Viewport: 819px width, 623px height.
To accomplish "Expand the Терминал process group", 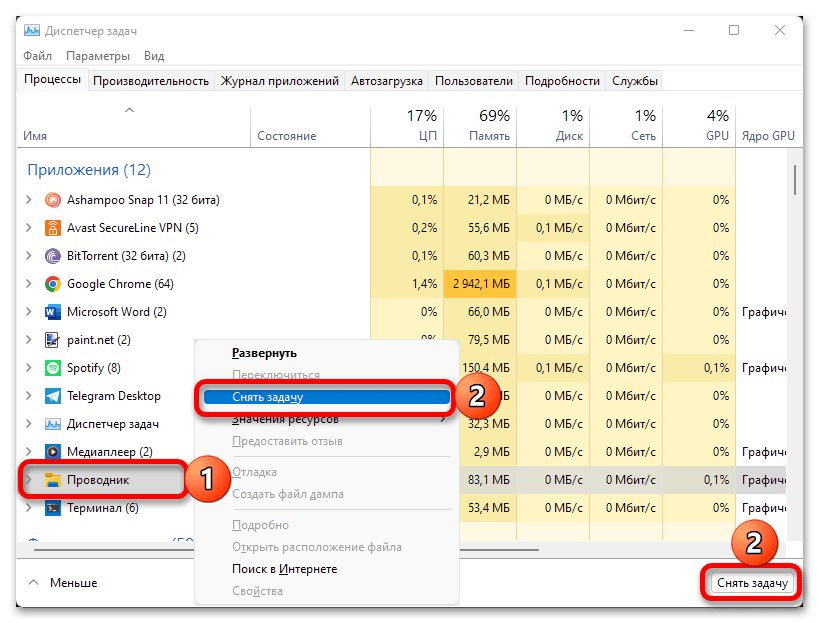I will pyautogui.click(x=29, y=508).
